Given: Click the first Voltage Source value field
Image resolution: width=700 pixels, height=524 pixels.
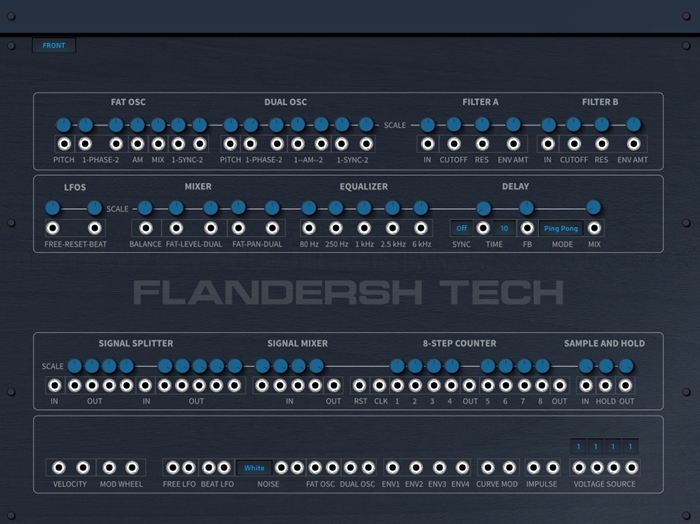Looking at the screenshot, I should [x=578, y=446].
